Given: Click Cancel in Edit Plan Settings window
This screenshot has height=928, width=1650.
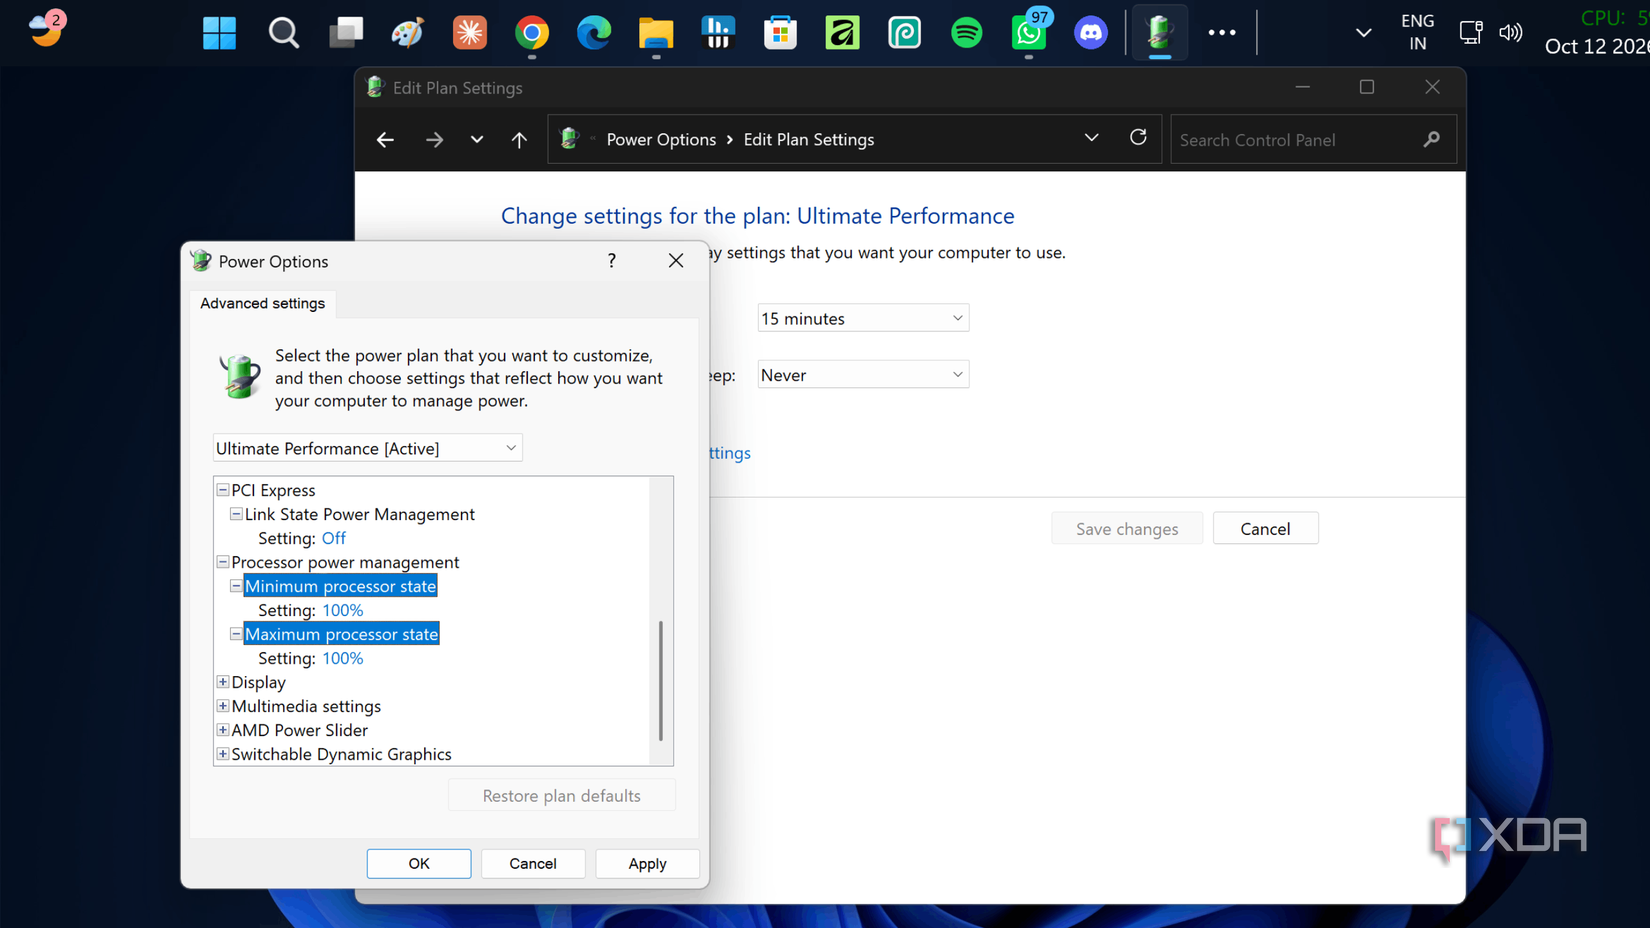Looking at the screenshot, I should 1265,529.
